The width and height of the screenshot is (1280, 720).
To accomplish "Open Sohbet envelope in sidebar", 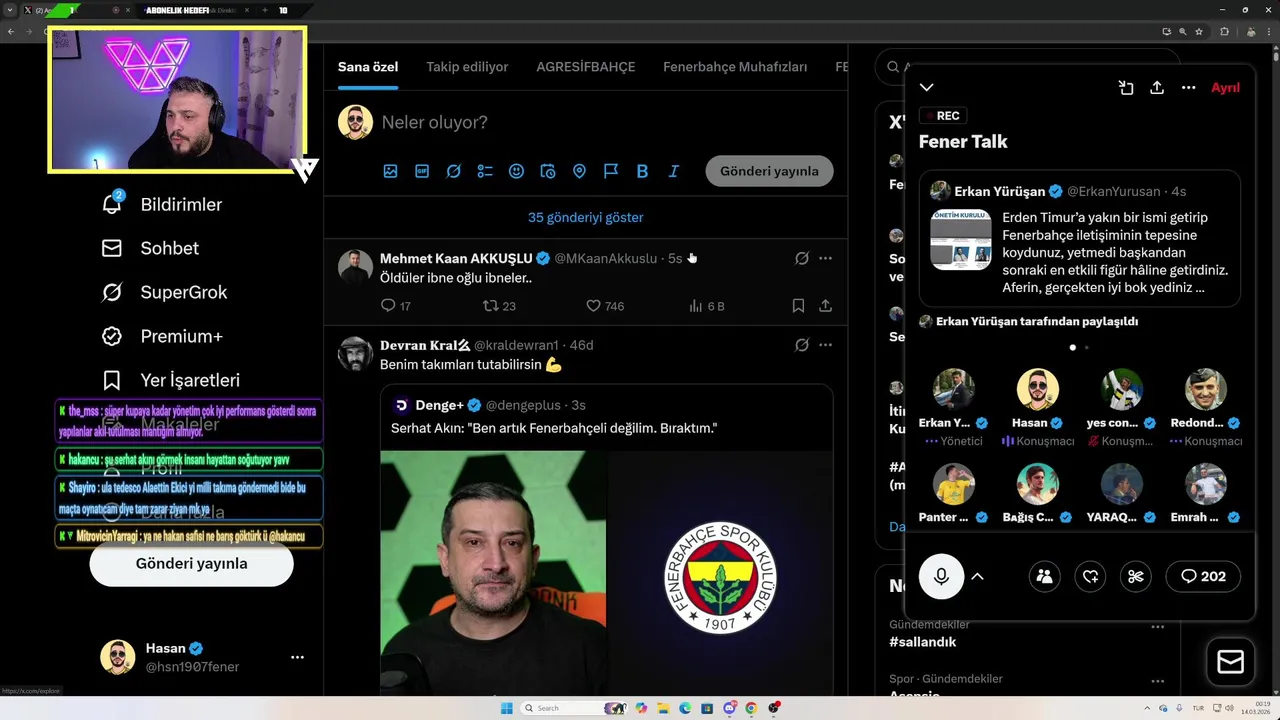I will (x=112, y=248).
